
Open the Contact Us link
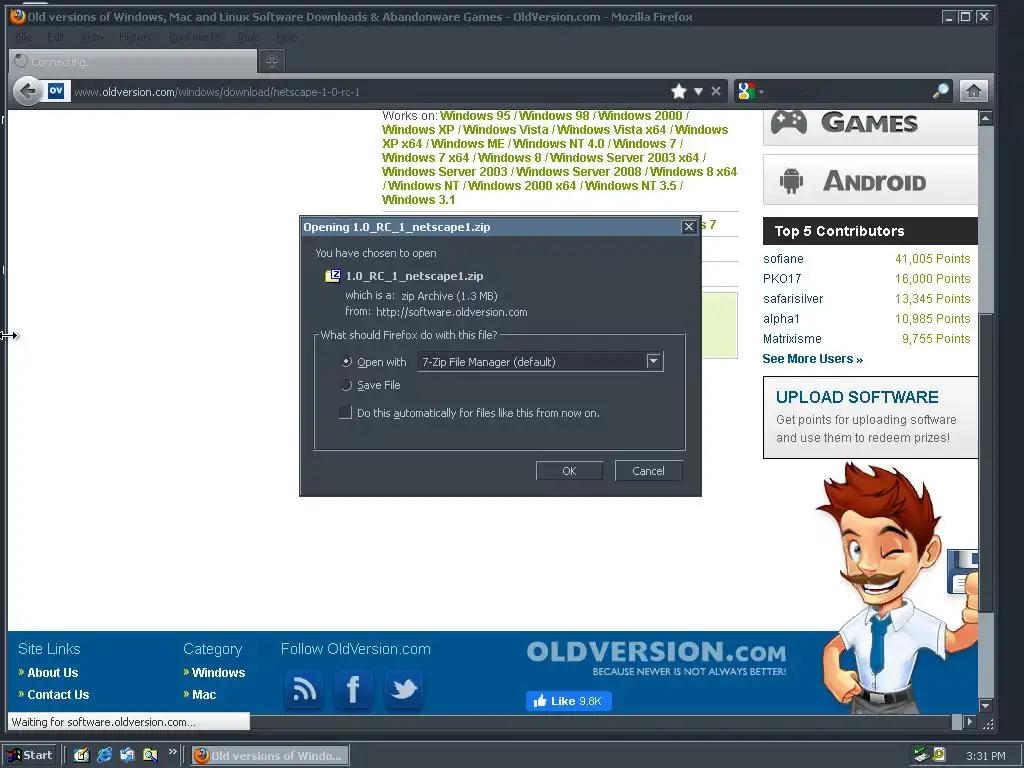click(x=58, y=695)
